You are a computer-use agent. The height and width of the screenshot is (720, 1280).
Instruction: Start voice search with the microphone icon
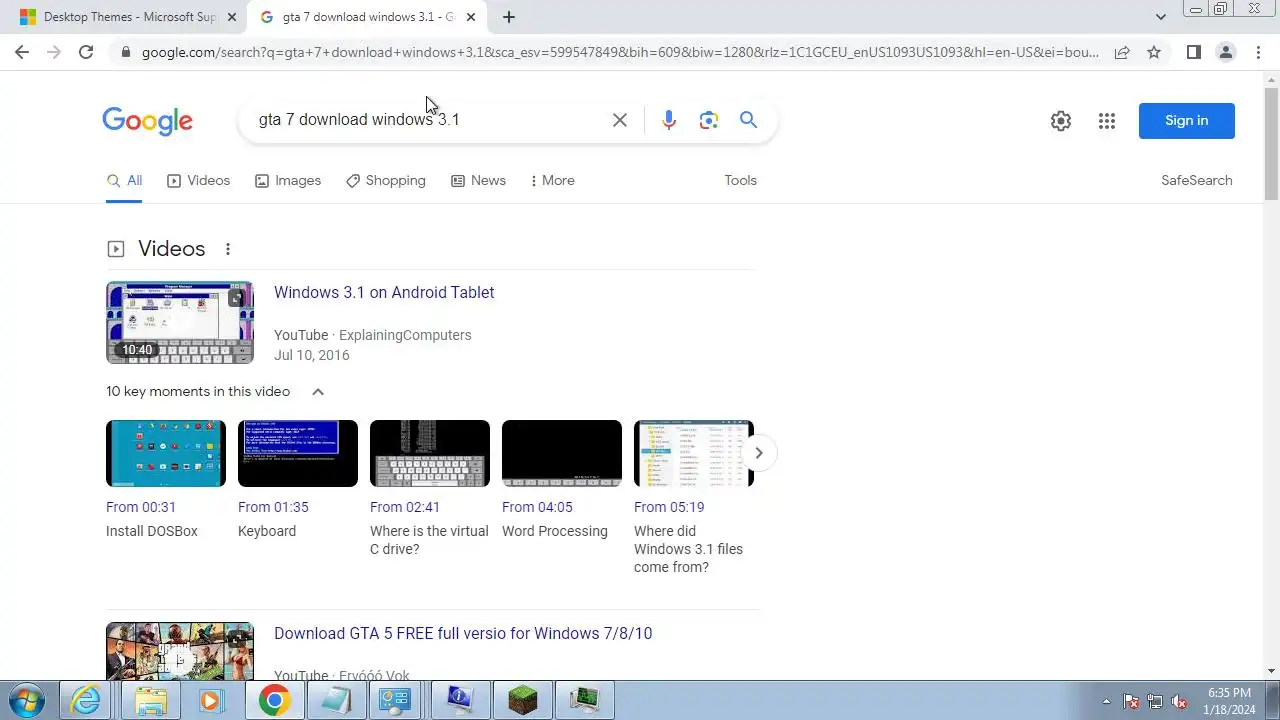coord(669,120)
